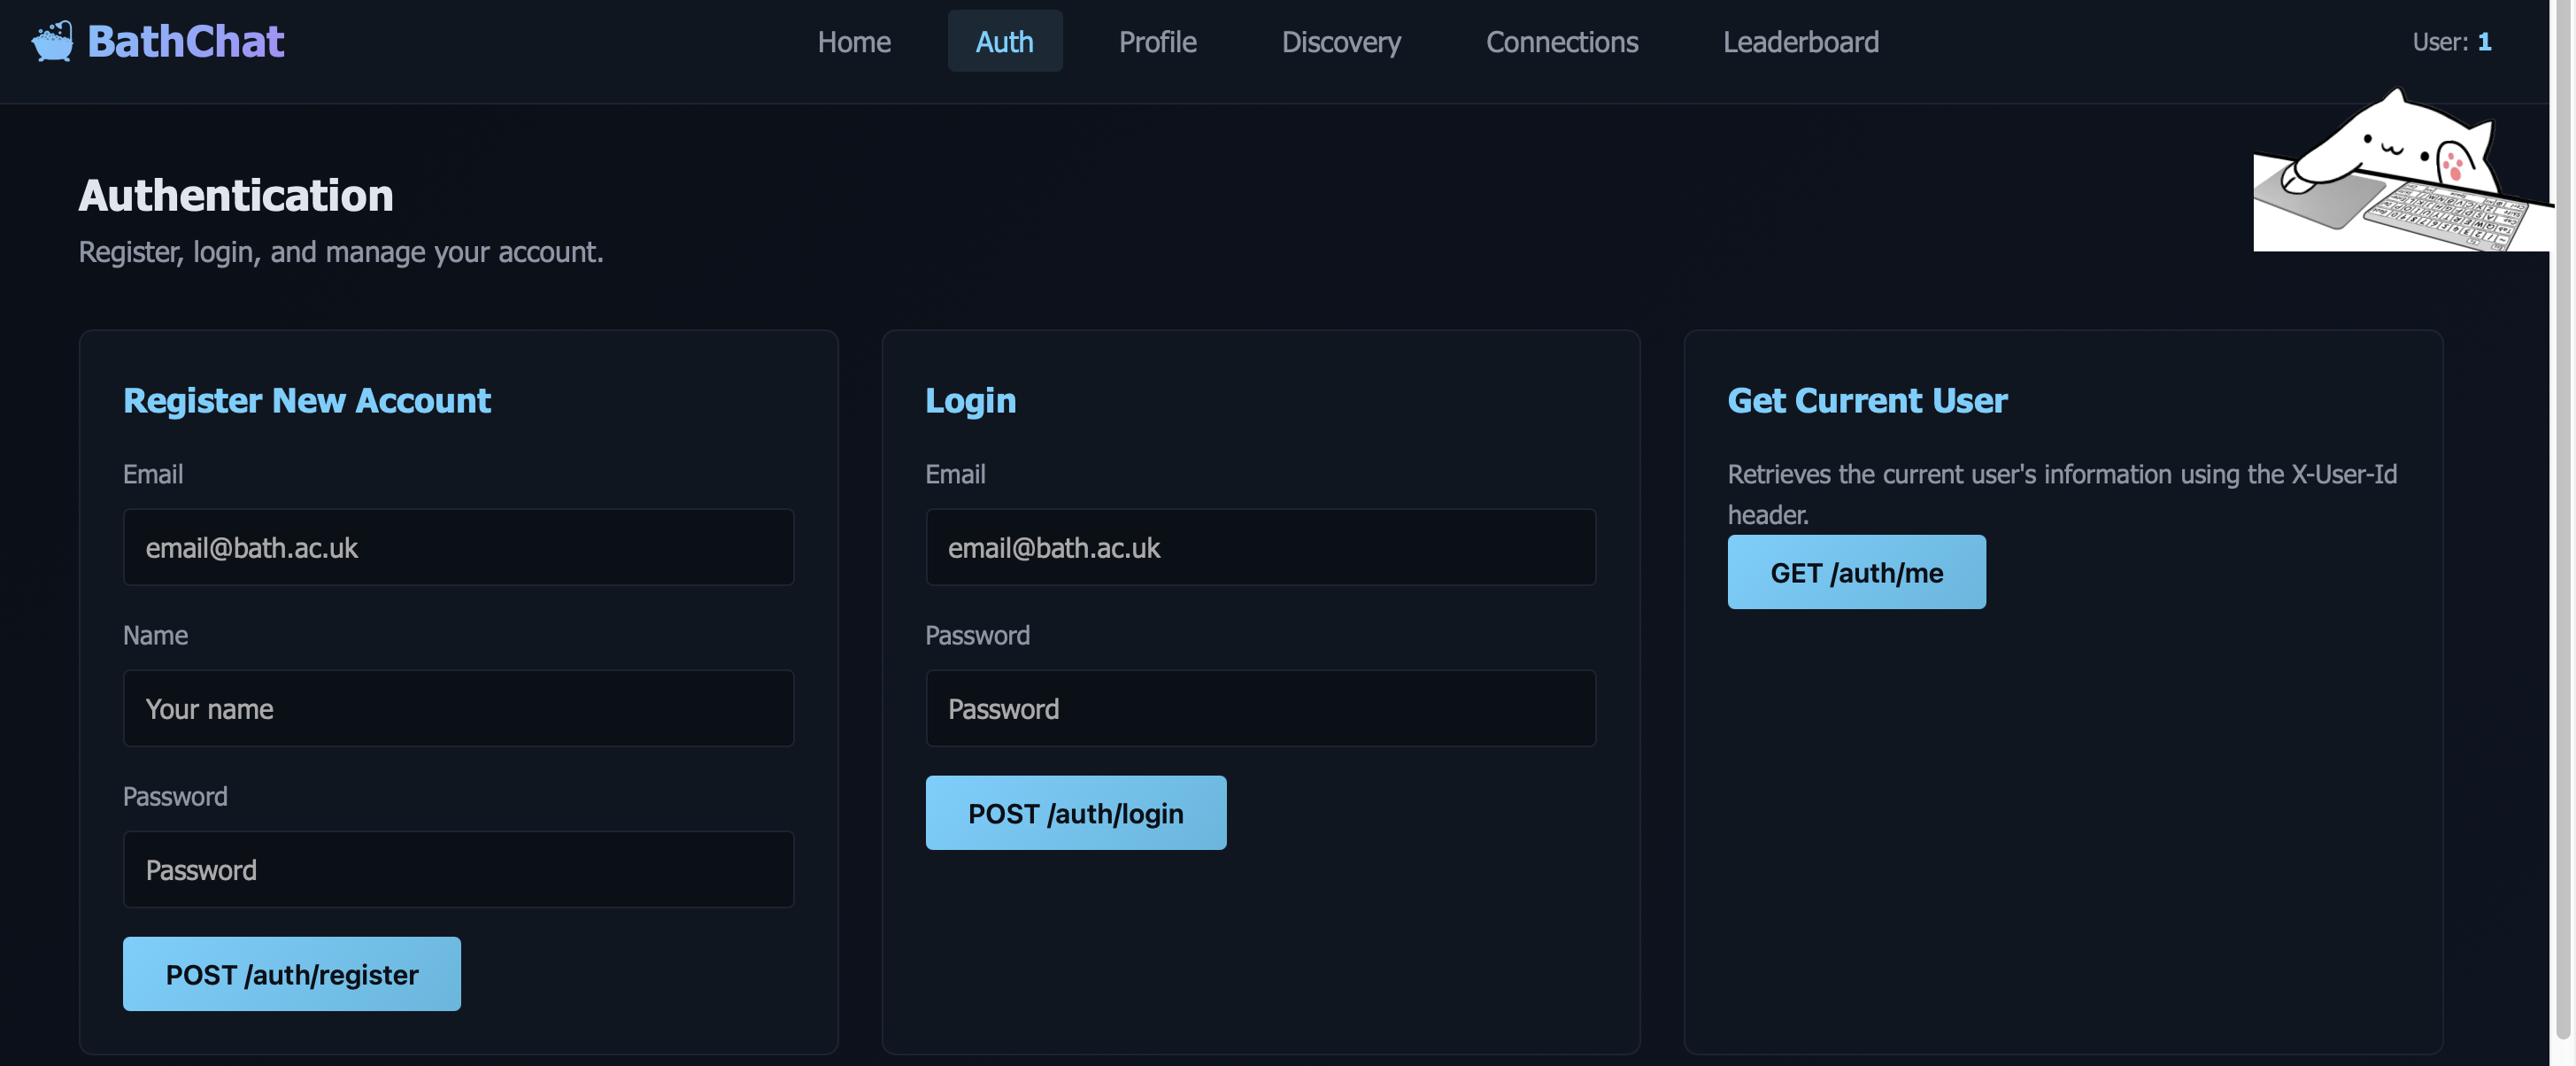Click the GET /auth/me button
This screenshot has width=2576, height=1066.
point(1856,572)
